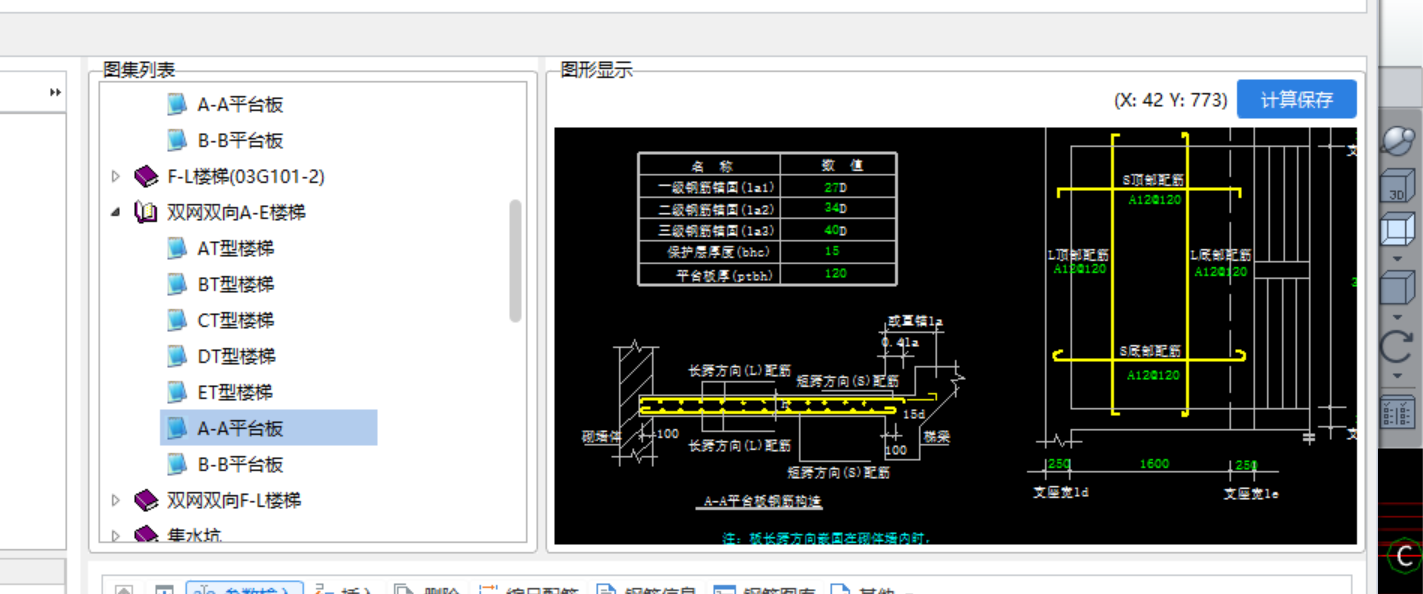Click the green hexagon C icon

coord(1406,556)
